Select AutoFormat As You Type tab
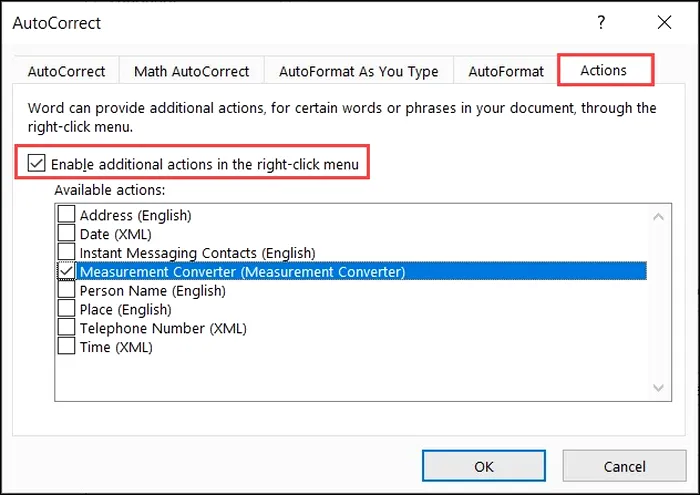700x495 pixels. [x=358, y=72]
